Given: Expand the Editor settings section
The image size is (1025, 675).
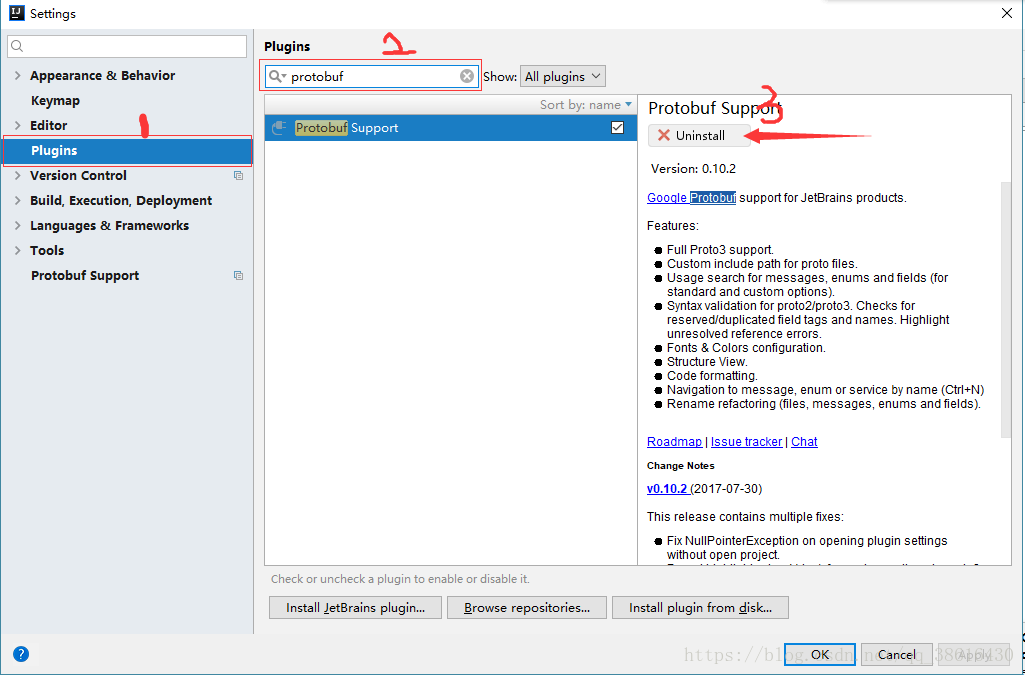Looking at the screenshot, I should click(x=18, y=125).
